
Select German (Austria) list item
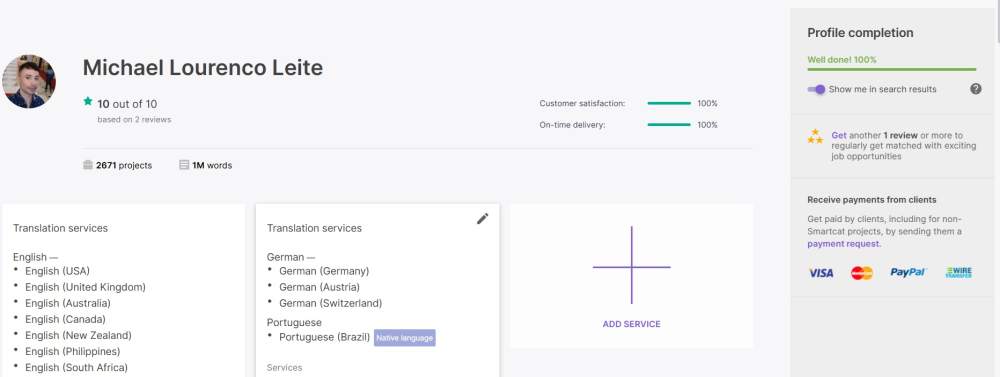pos(320,287)
